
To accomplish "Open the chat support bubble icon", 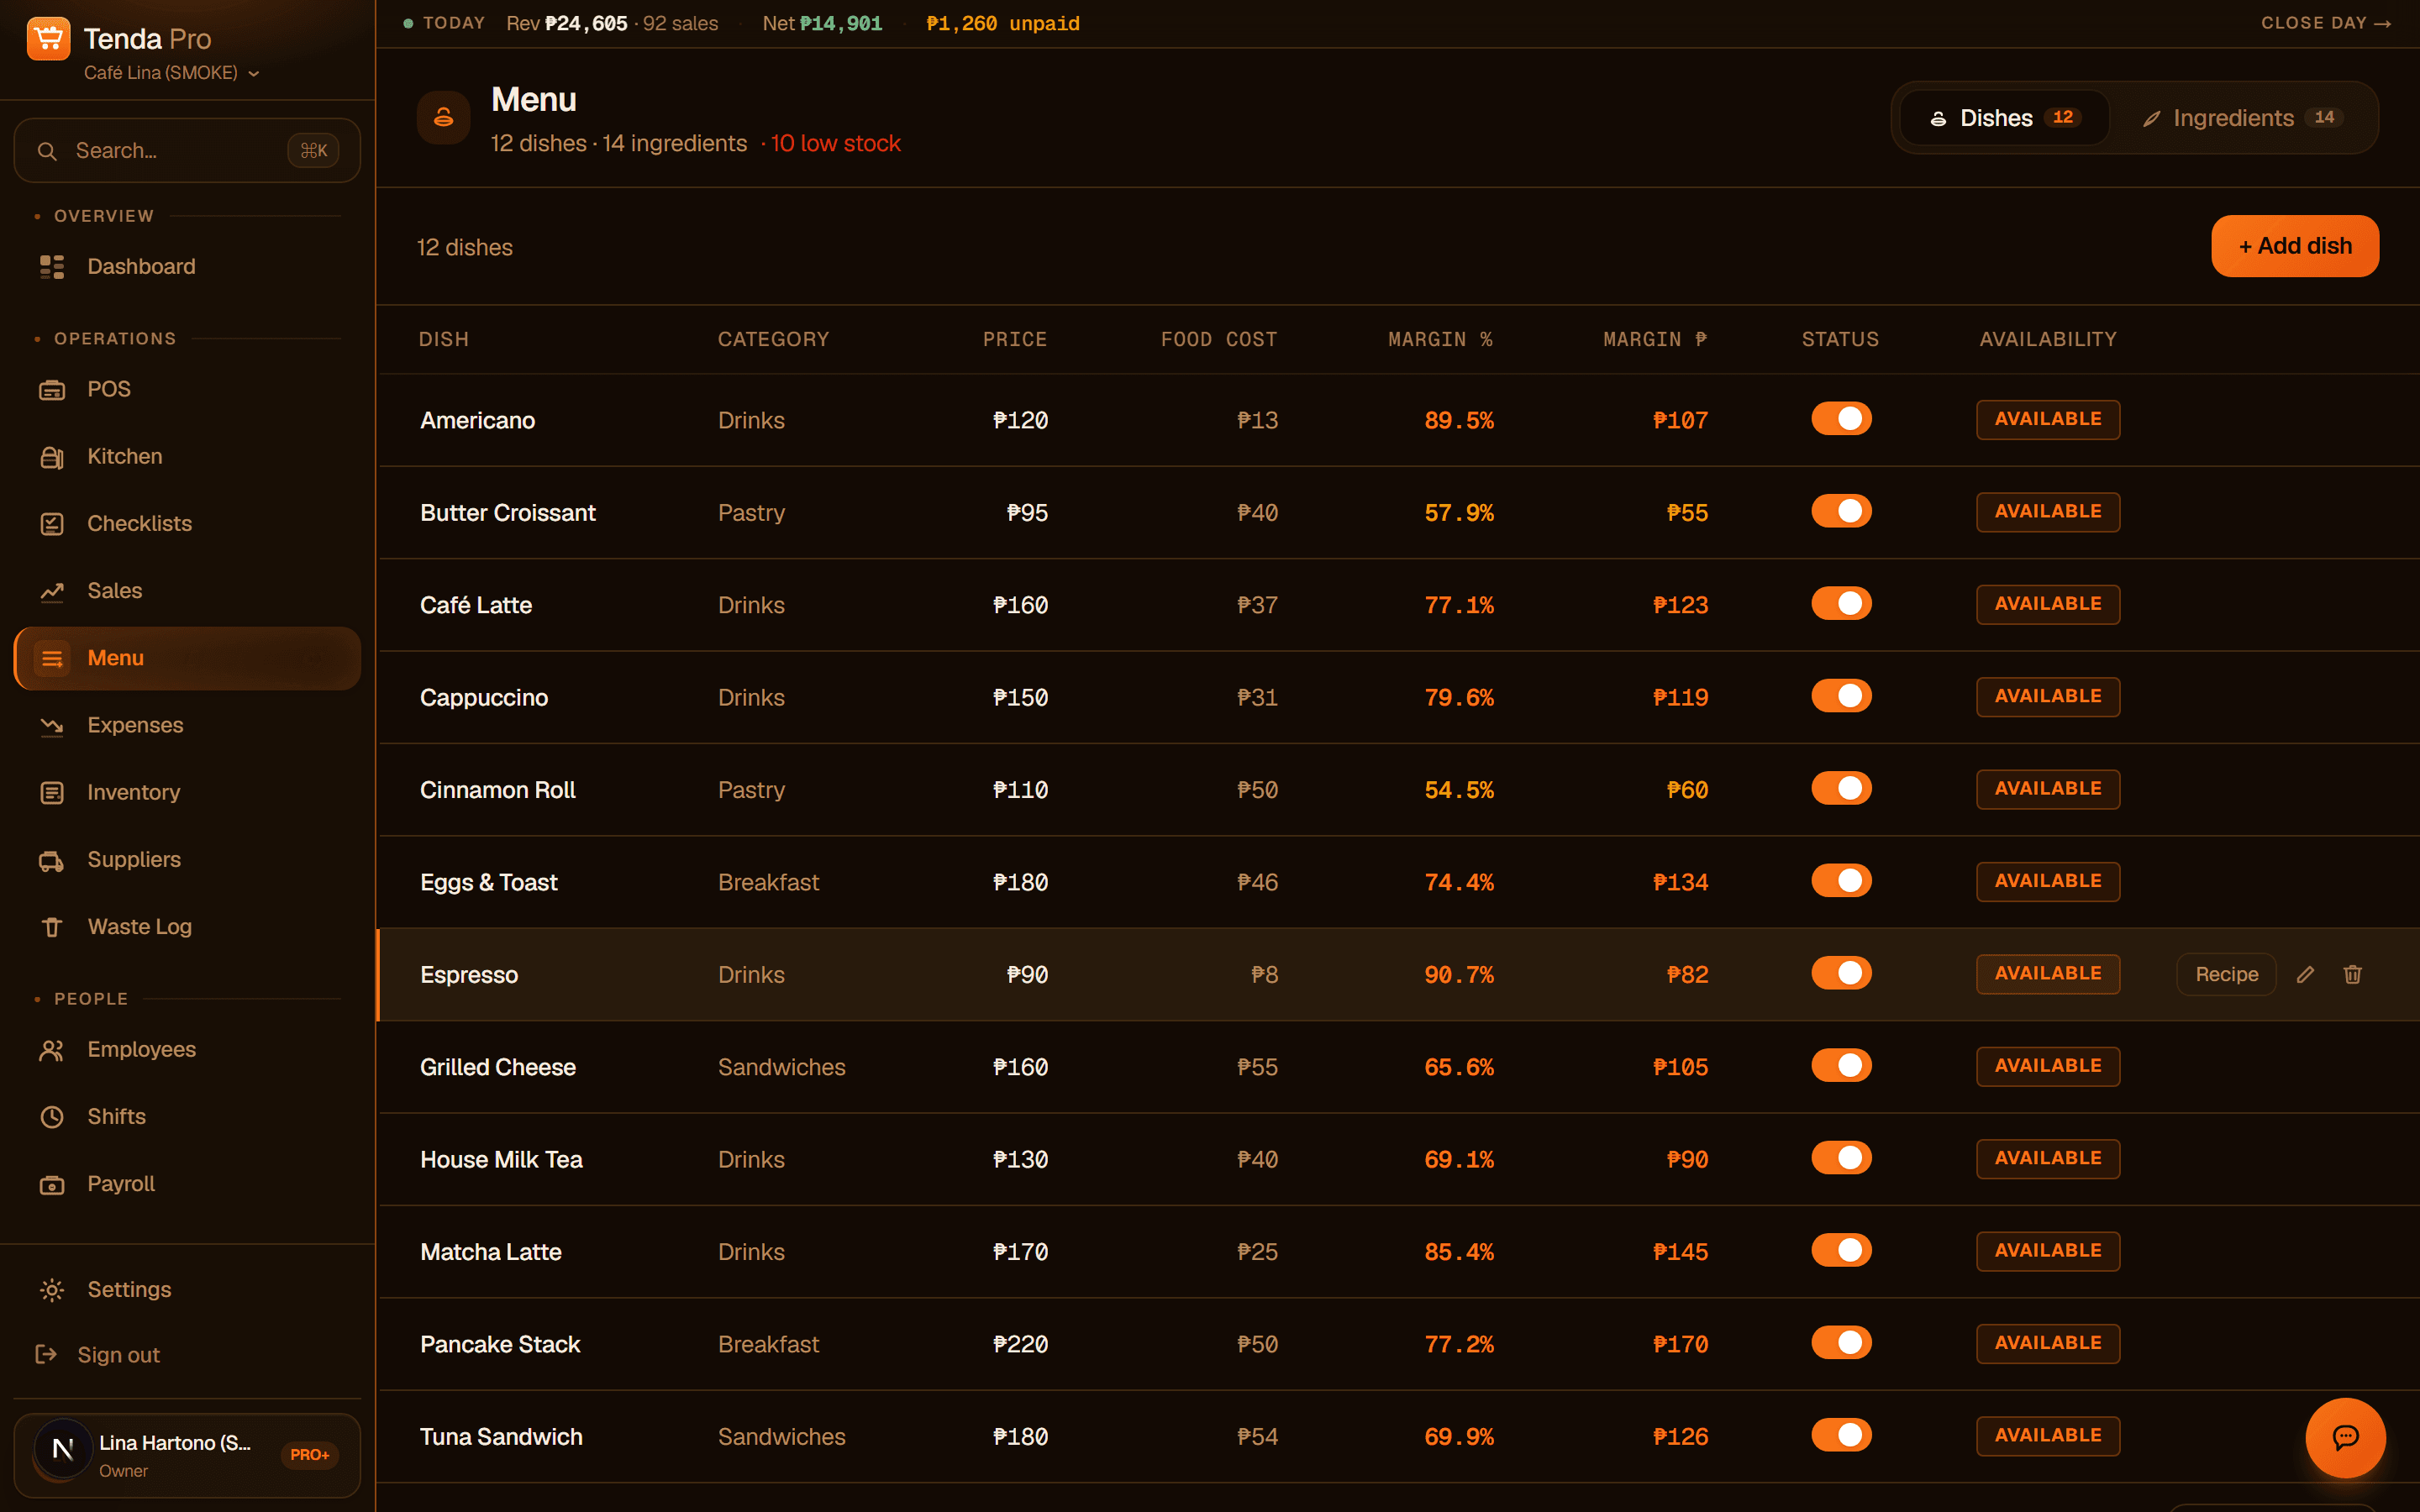I will [2345, 1437].
